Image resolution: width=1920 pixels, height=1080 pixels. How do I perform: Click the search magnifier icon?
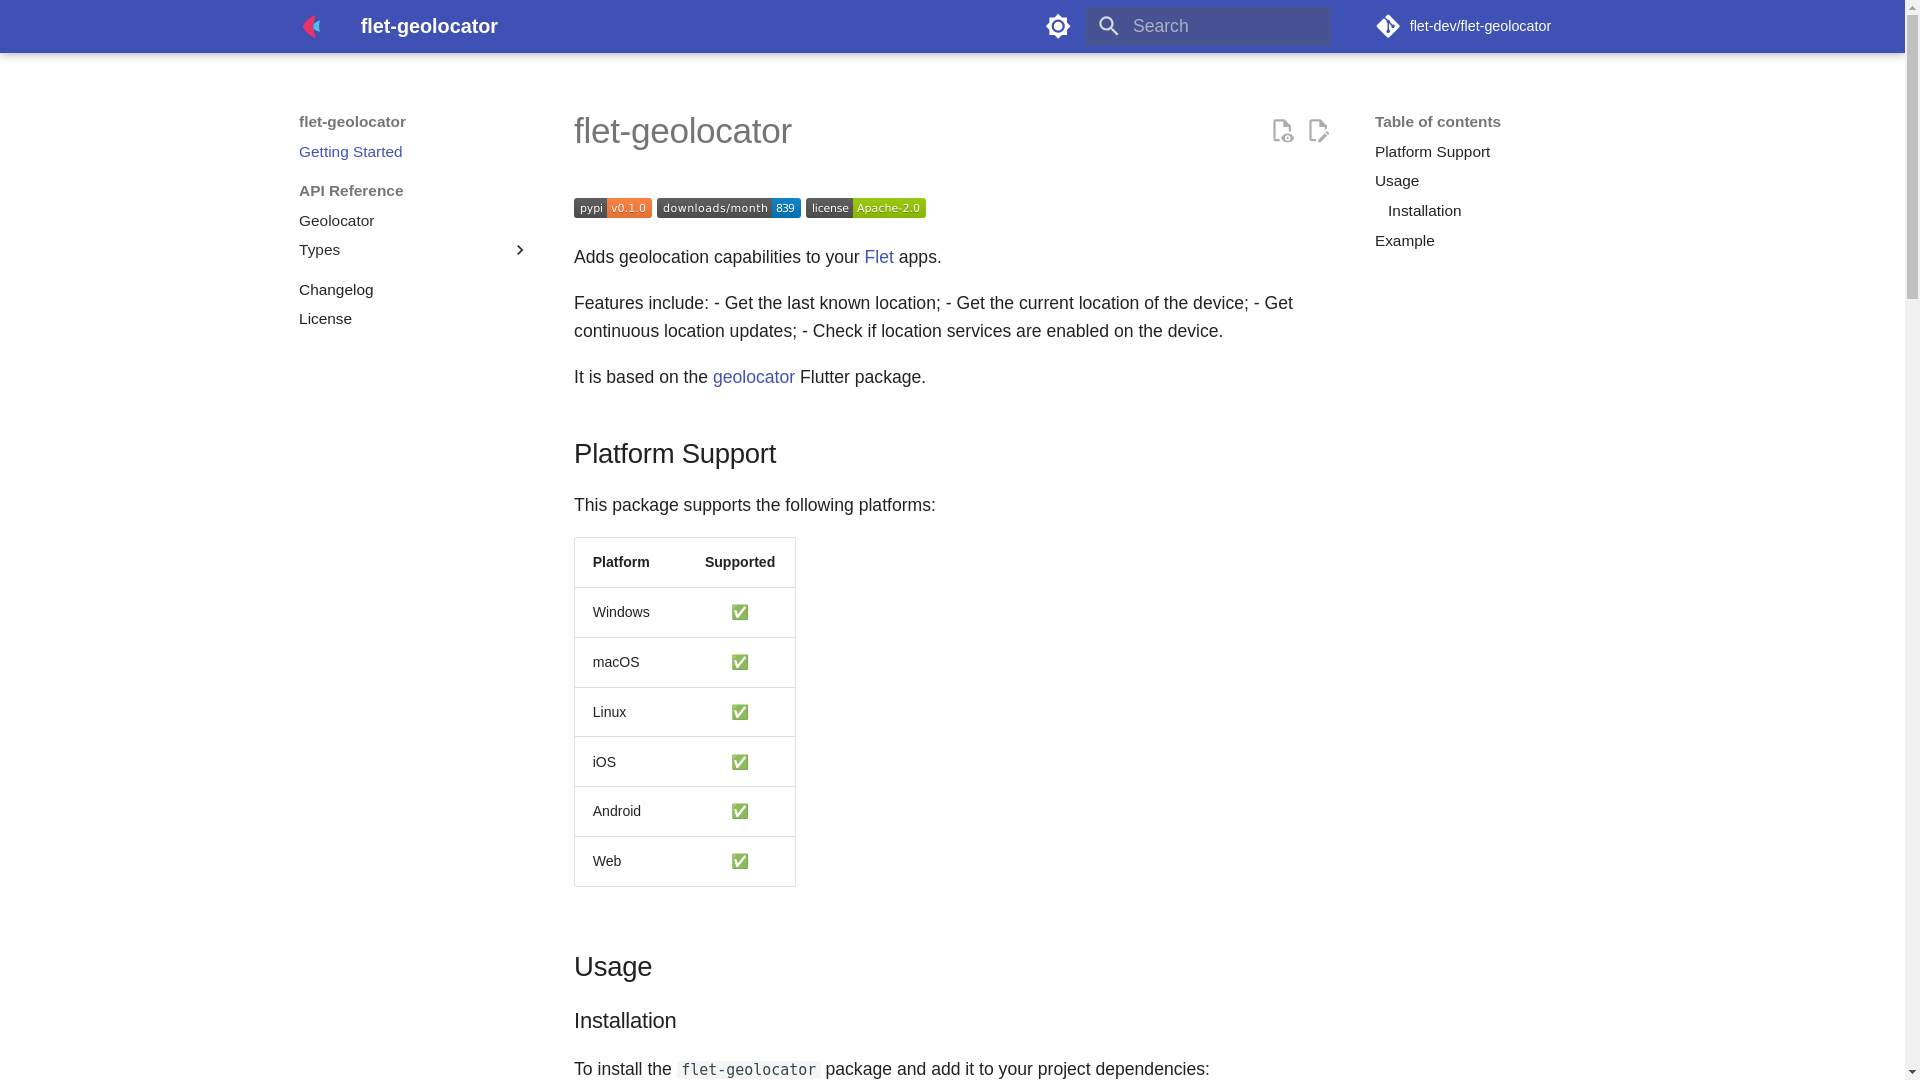[x=1108, y=26]
